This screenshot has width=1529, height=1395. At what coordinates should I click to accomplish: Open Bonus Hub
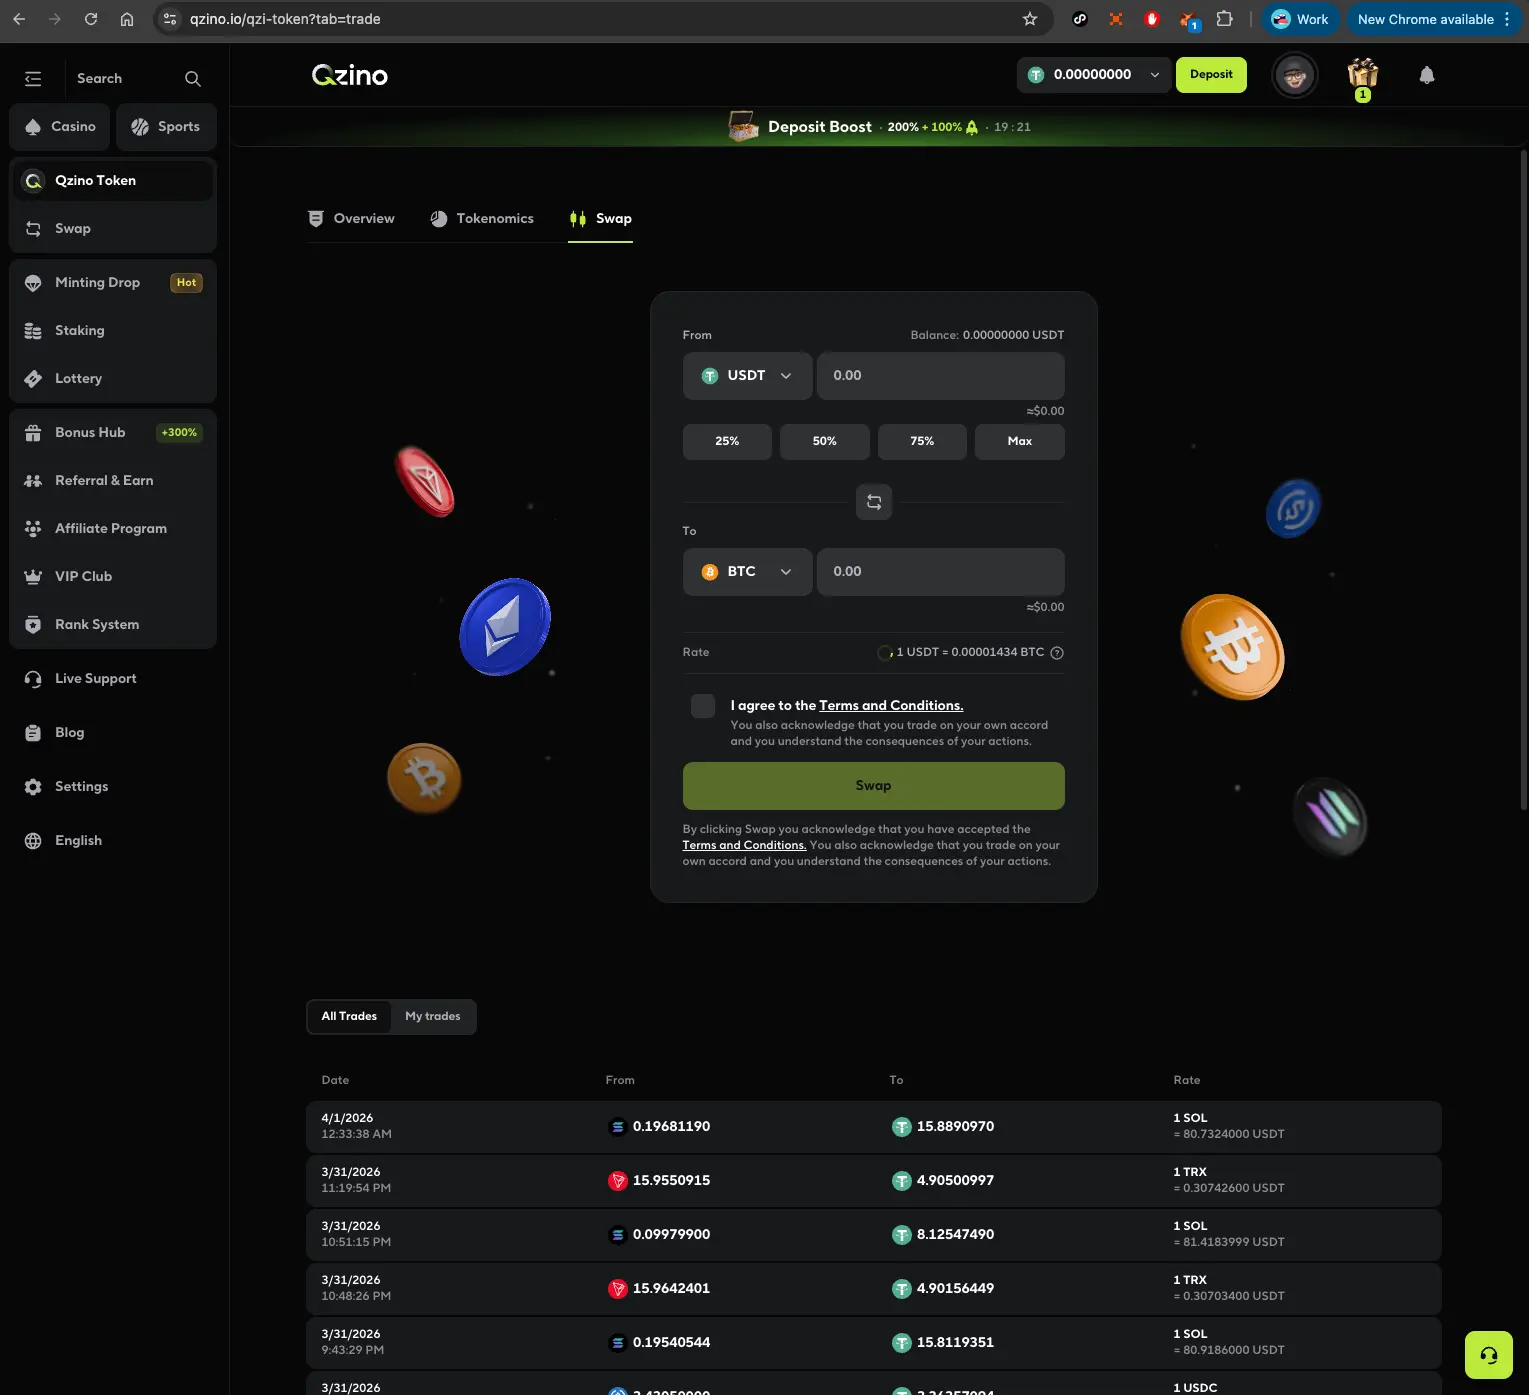tap(113, 433)
